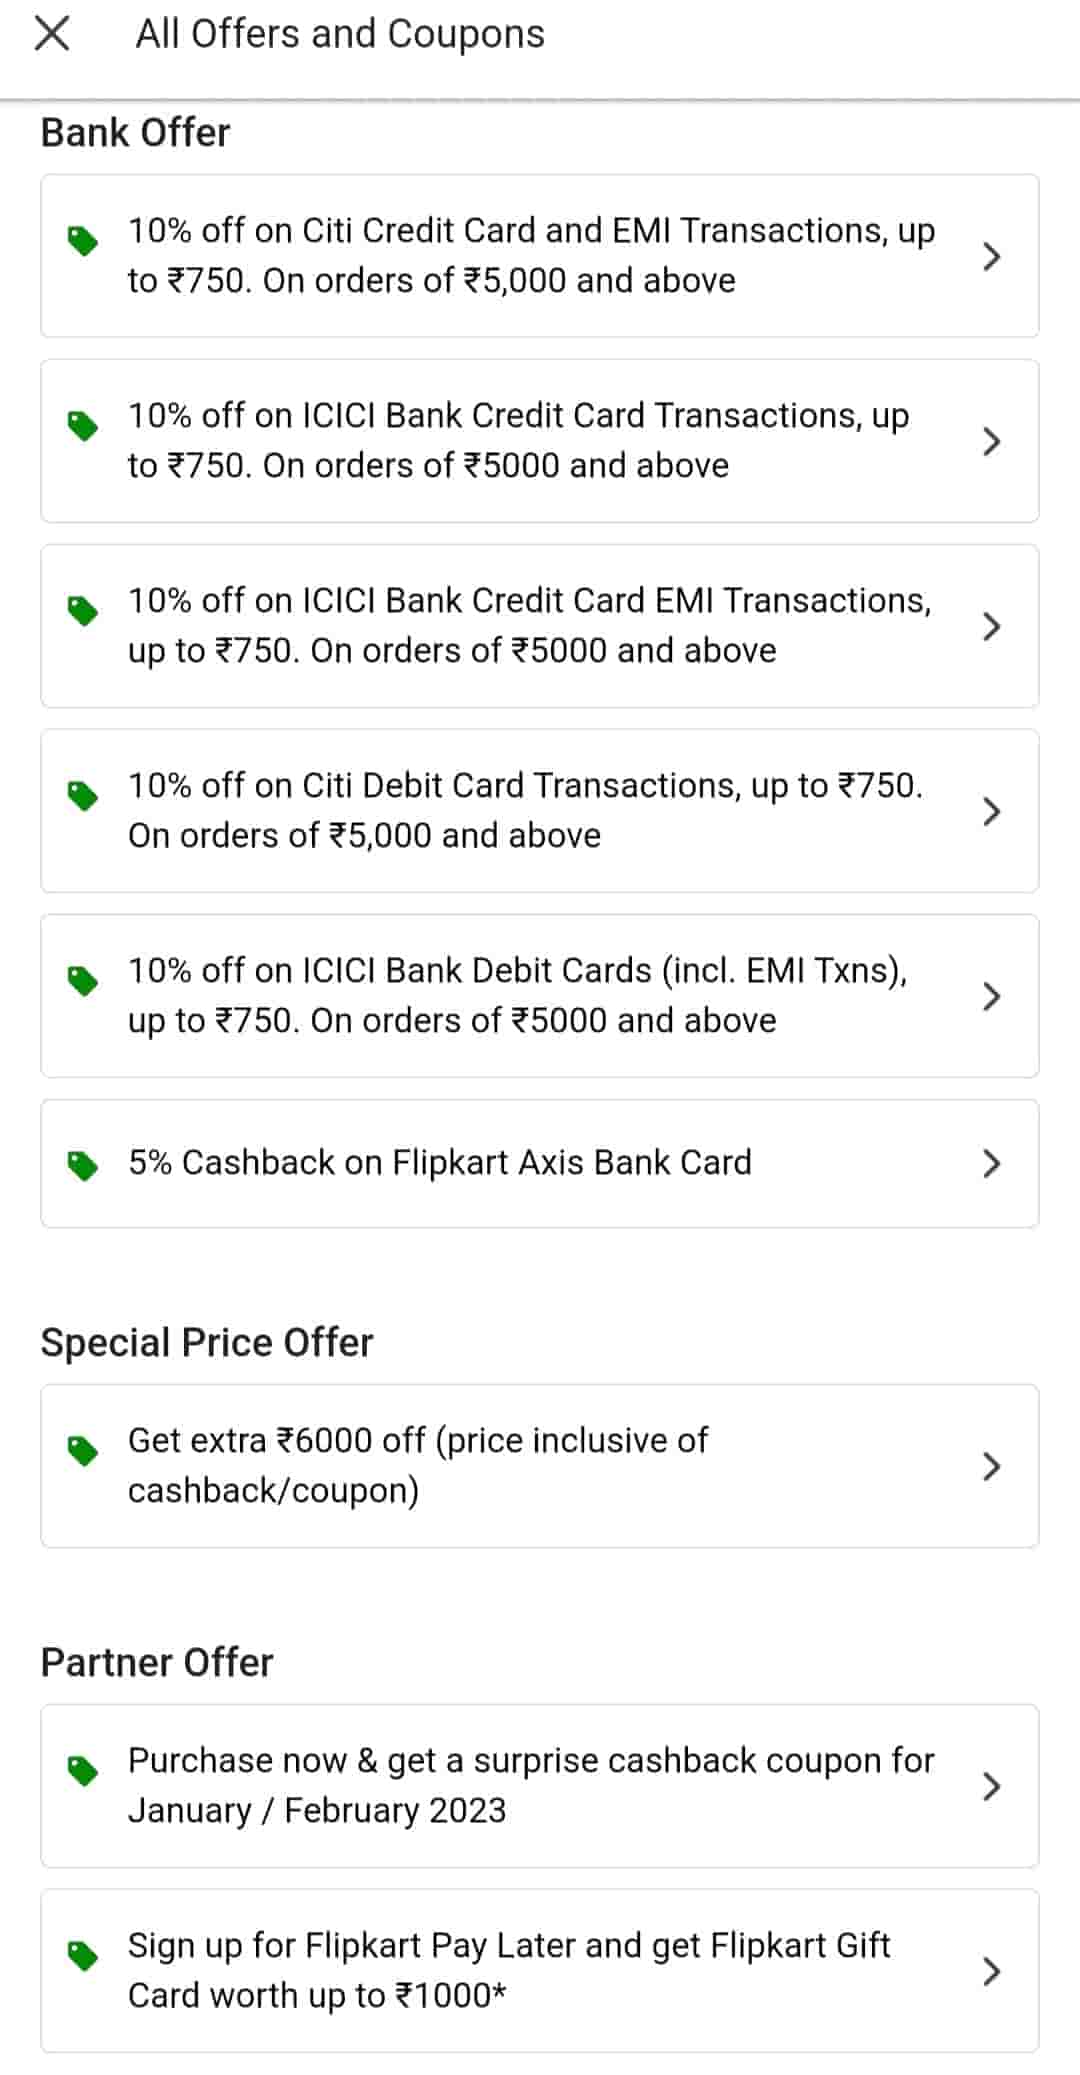The height and width of the screenshot is (2075, 1080).
Task: Open ICICI Credit Card EMI Transactions offer text
Action: click(529, 626)
